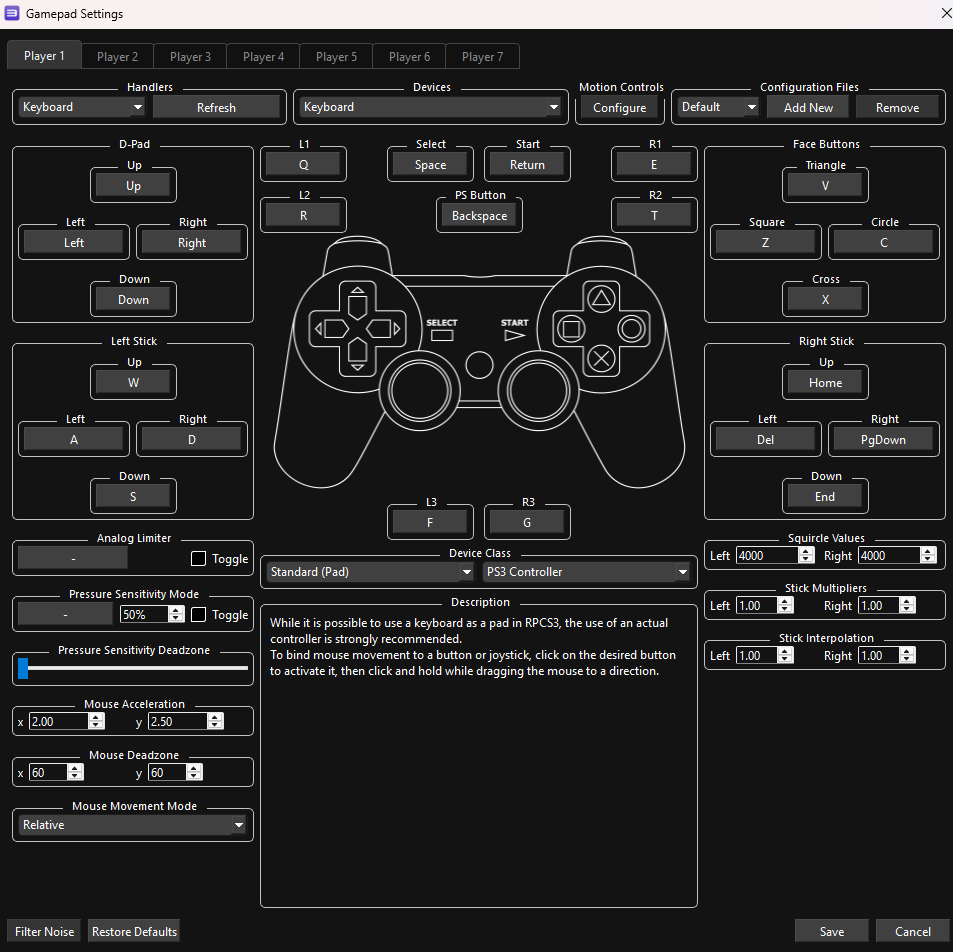Go to the Player 6 tab
953x952 pixels.
(x=409, y=57)
